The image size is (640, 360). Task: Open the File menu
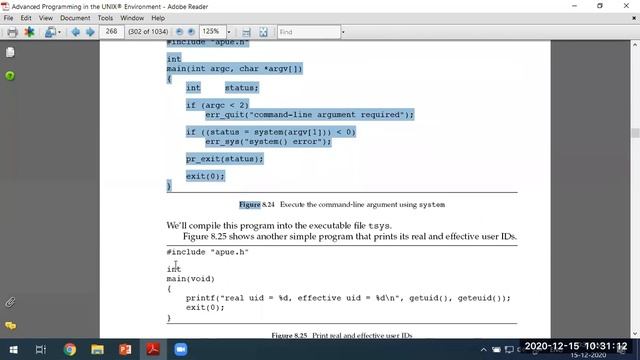point(8,18)
